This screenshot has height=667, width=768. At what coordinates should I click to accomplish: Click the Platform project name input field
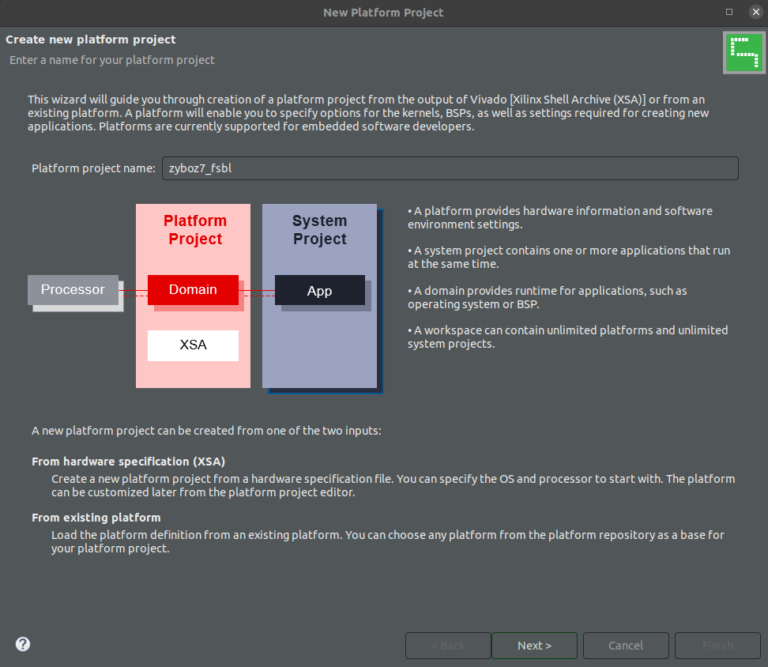(x=450, y=168)
